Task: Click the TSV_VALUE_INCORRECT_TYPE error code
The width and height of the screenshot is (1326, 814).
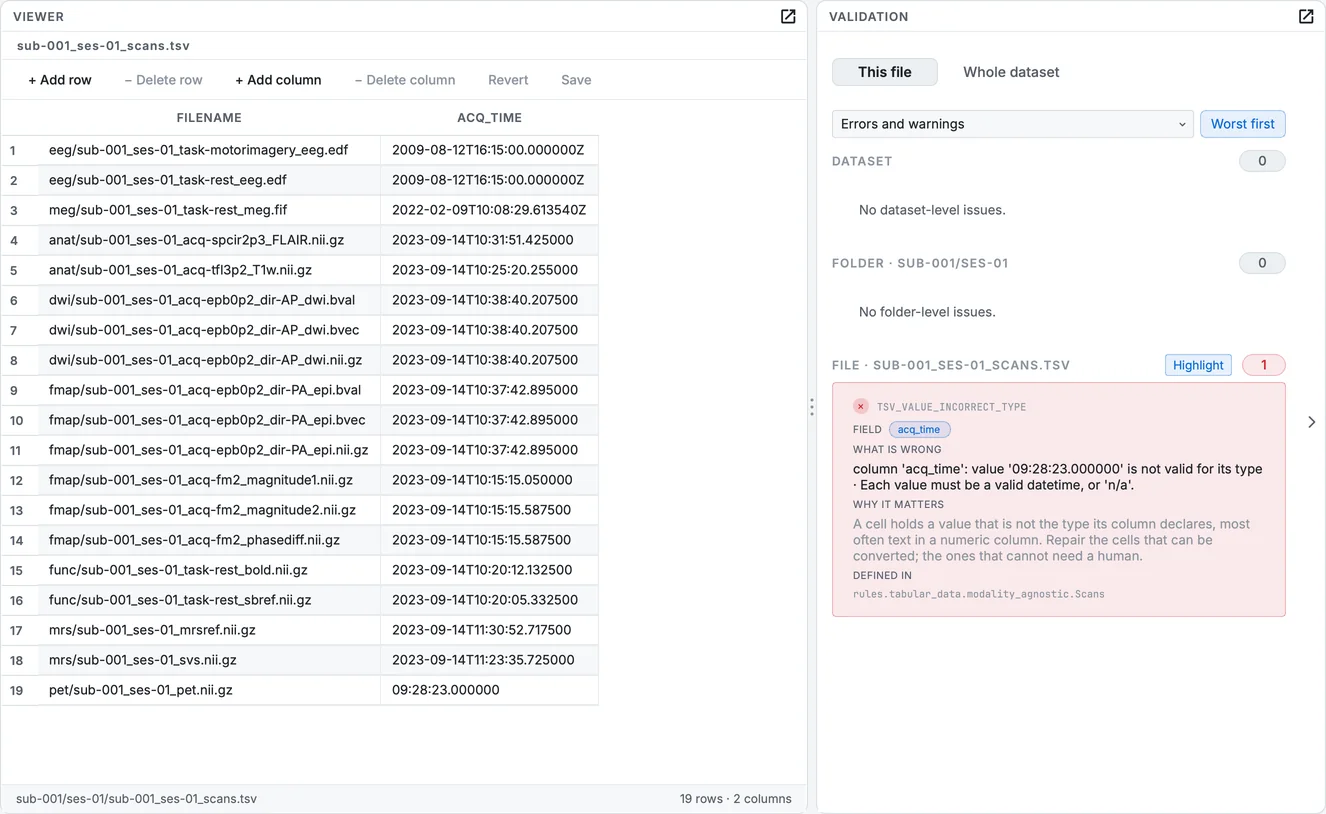Action: tap(951, 407)
